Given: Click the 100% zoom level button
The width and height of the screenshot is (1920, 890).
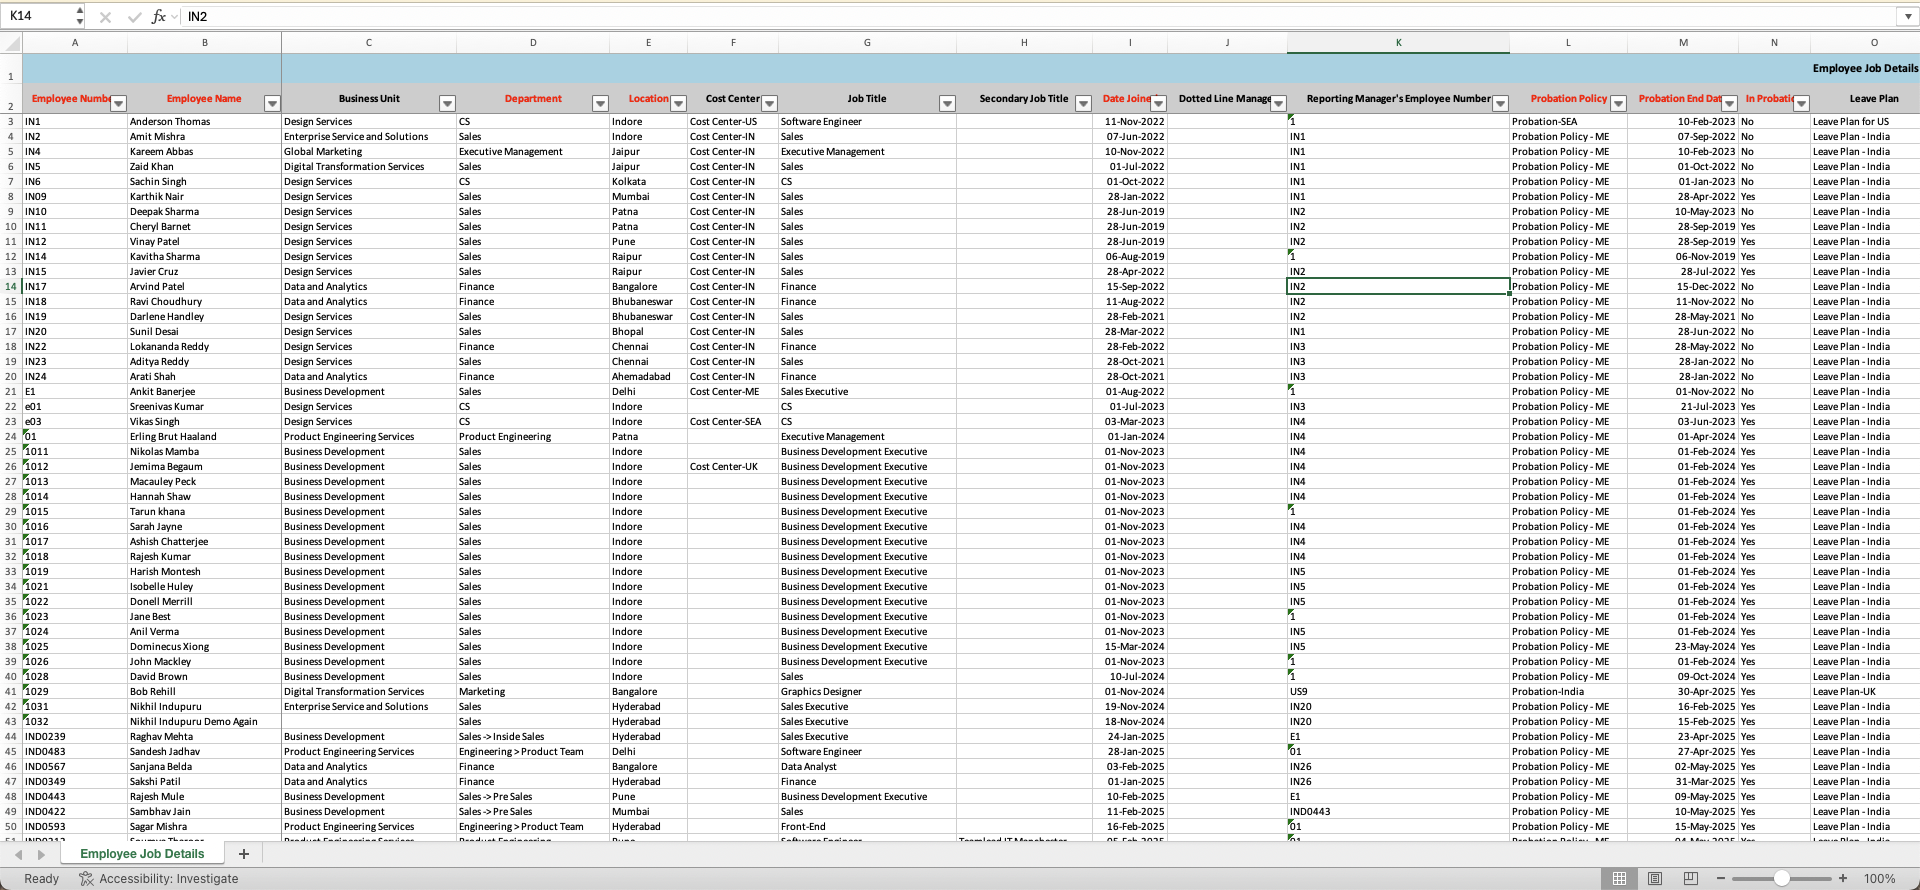Looking at the screenshot, I should [x=1879, y=879].
